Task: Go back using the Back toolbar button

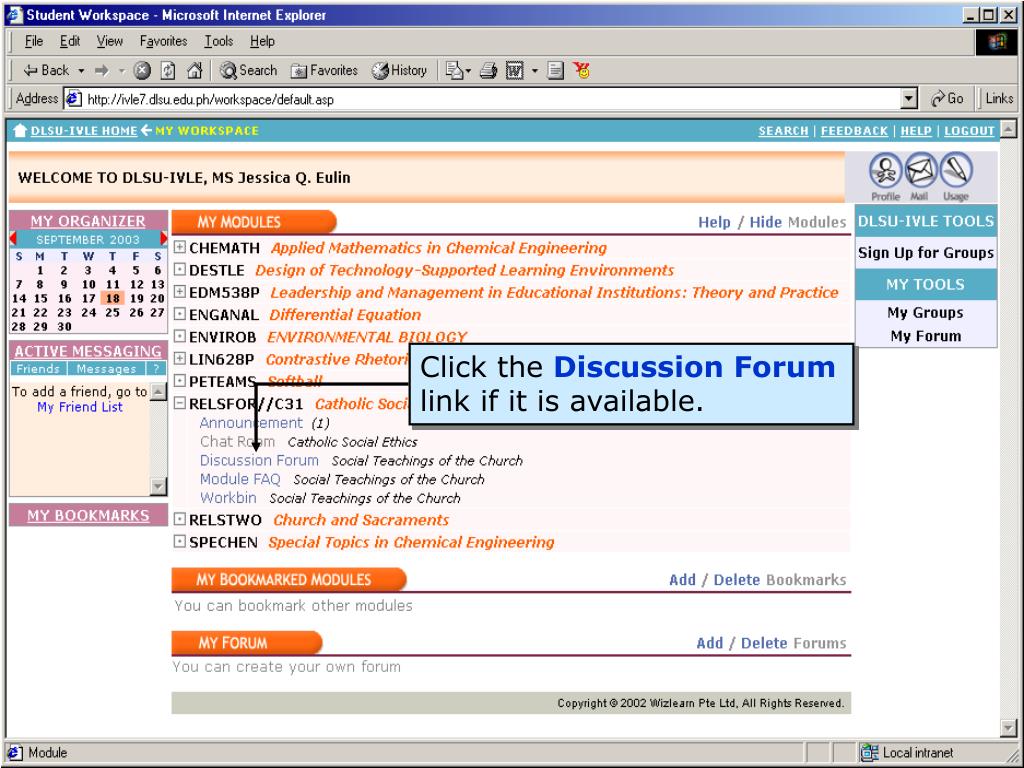Action: [46, 71]
